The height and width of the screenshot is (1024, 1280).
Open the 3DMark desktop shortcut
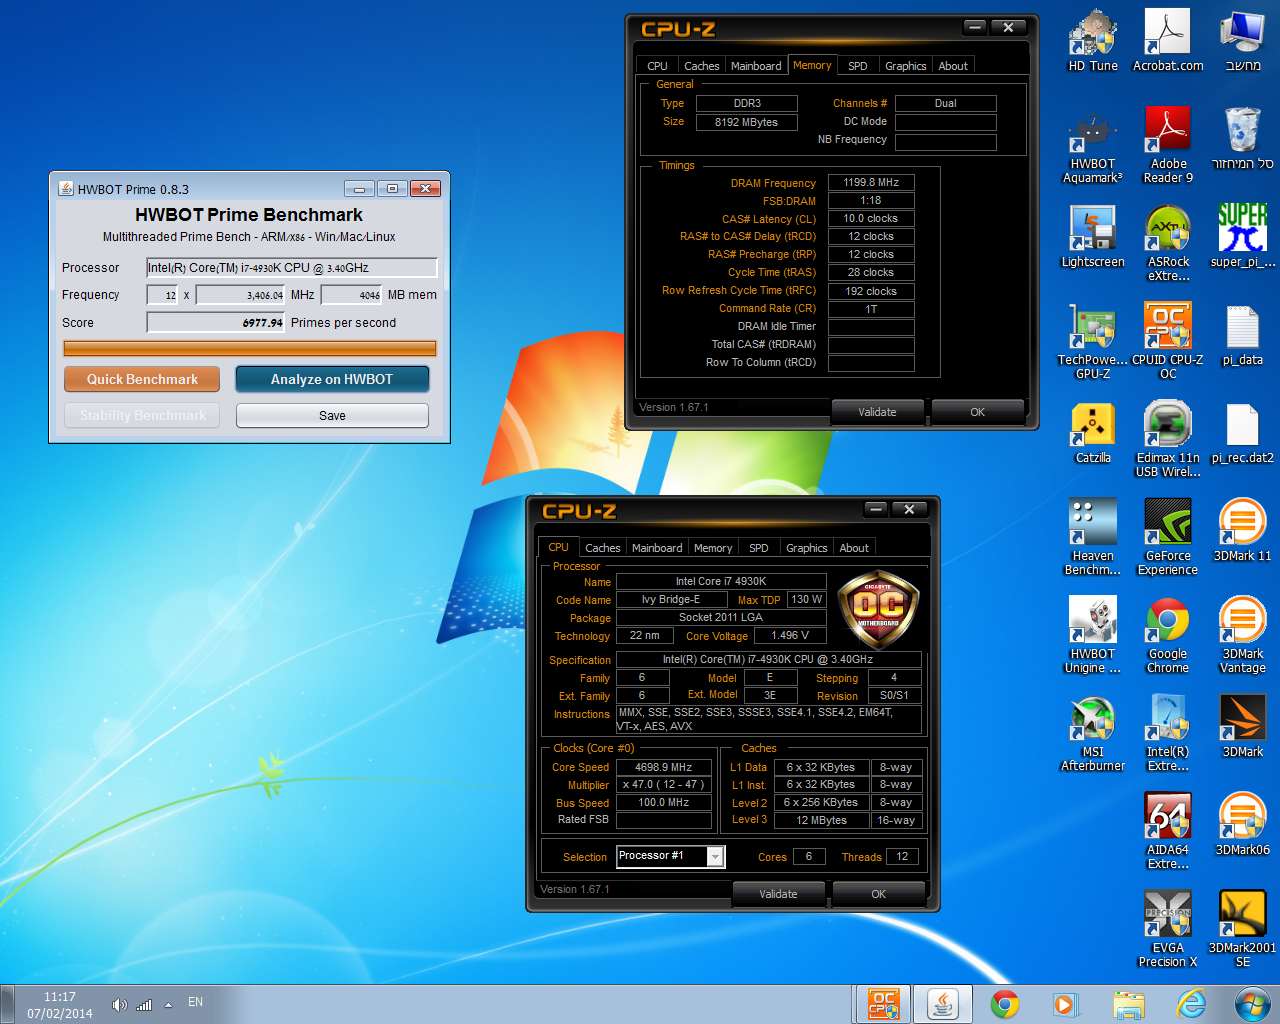click(x=1243, y=727)
